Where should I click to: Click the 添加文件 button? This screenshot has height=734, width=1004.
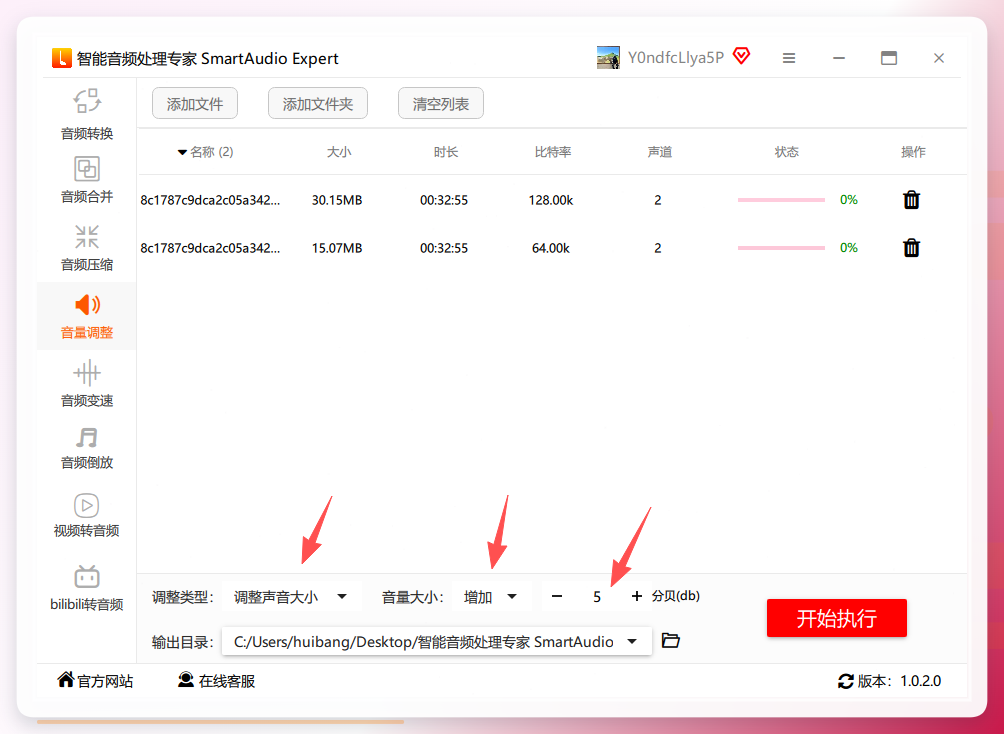(x=195, y=104)
